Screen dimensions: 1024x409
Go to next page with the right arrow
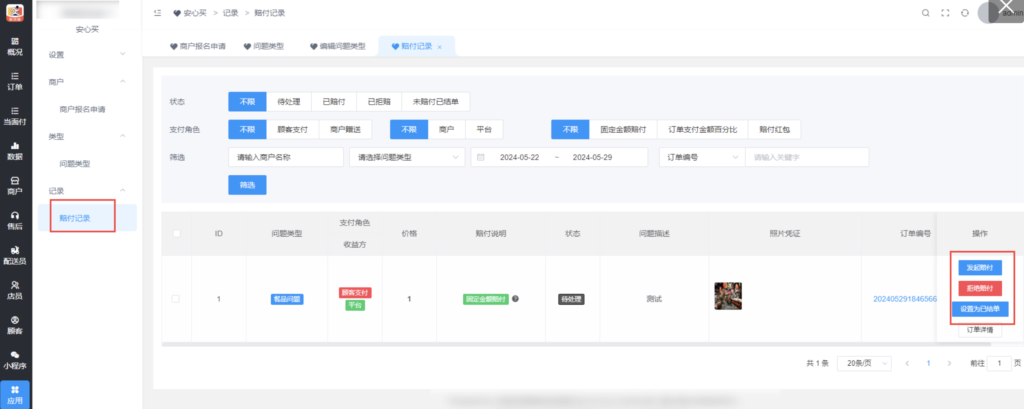950,363
